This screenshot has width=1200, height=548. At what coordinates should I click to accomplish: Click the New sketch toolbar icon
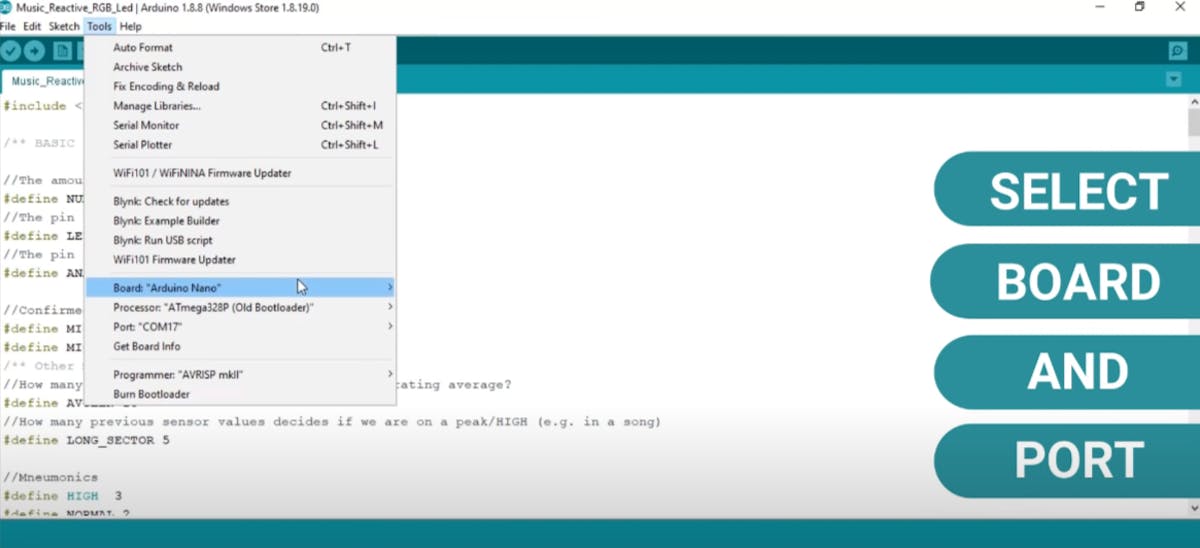coord(63,51)
